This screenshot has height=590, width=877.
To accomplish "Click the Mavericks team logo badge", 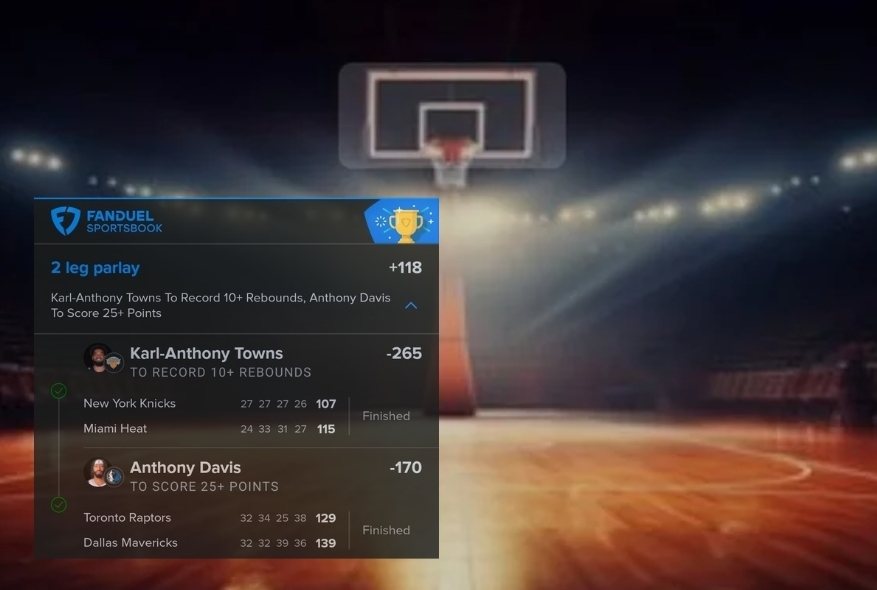I will (115, 477).
